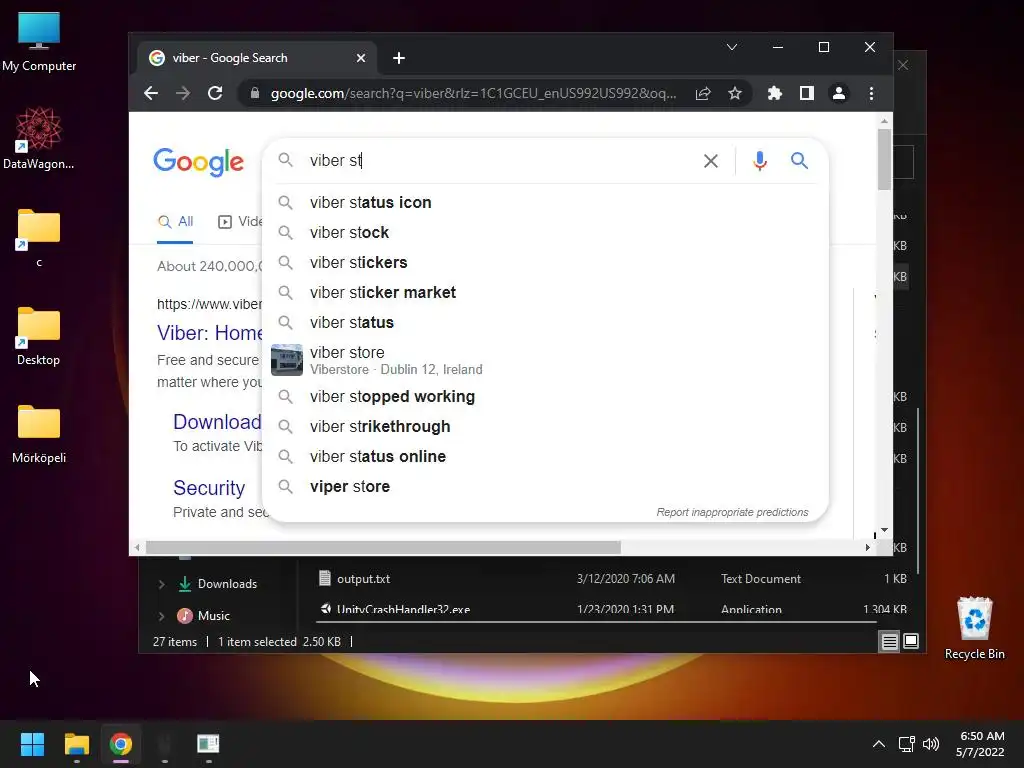This screenshot has height=768, width=1024.
Task: Choose suggestion 'viber stickers'
Action: pos(545,263)
